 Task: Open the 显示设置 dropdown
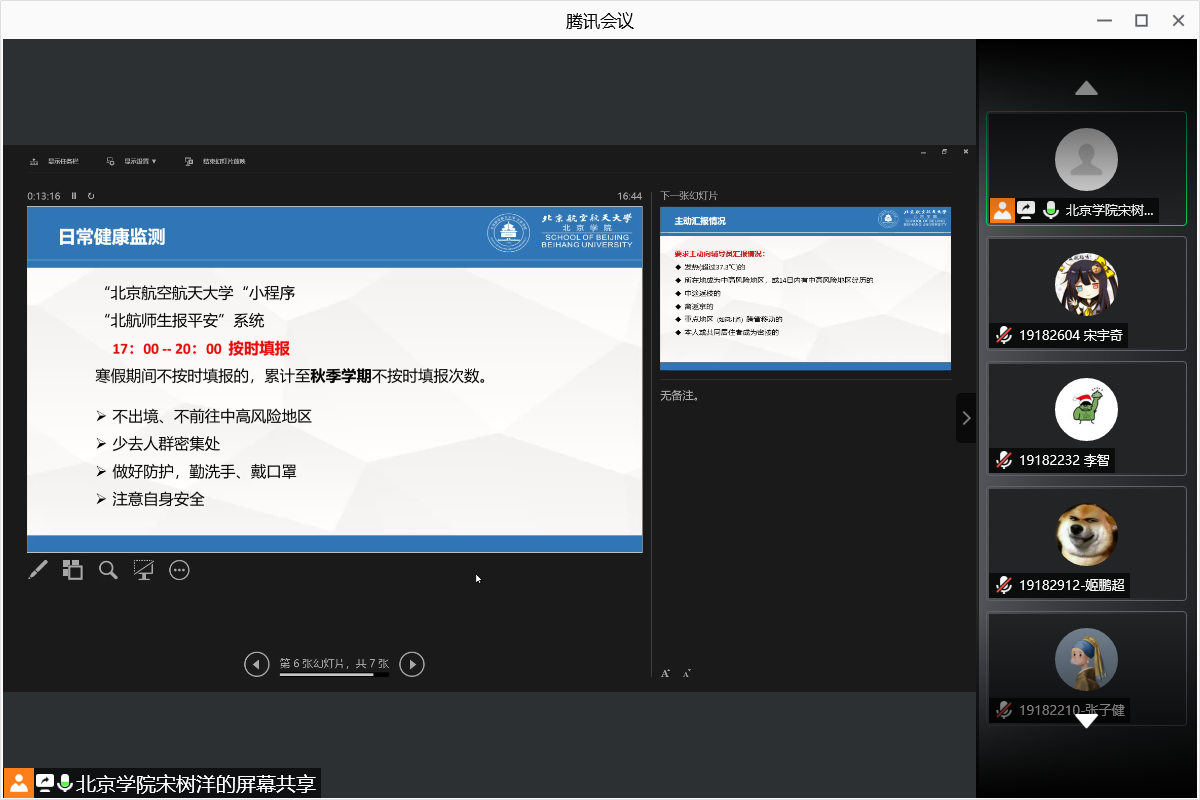click(x=131, y=161)
